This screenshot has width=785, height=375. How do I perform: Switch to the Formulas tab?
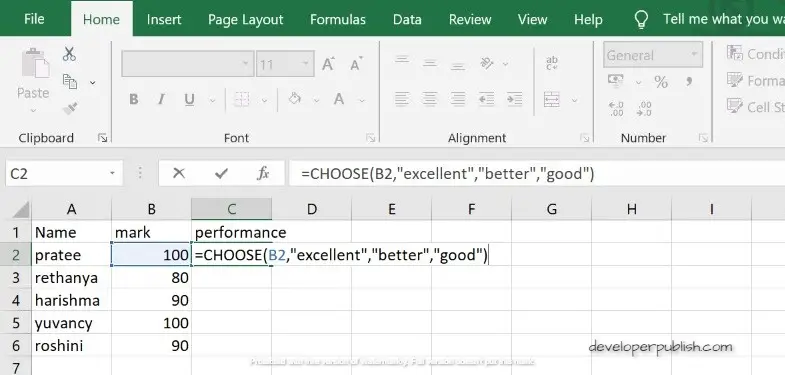coord(338,20)
